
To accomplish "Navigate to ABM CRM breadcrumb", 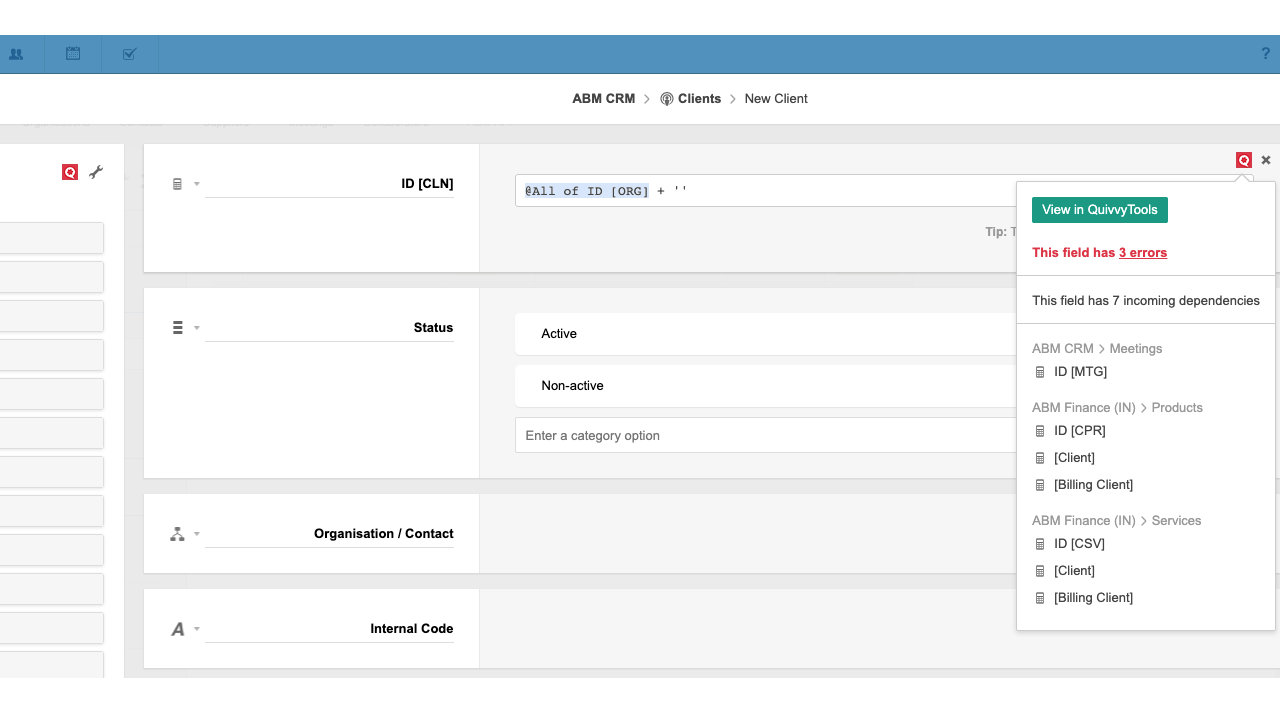I will [x=603, y=99].
